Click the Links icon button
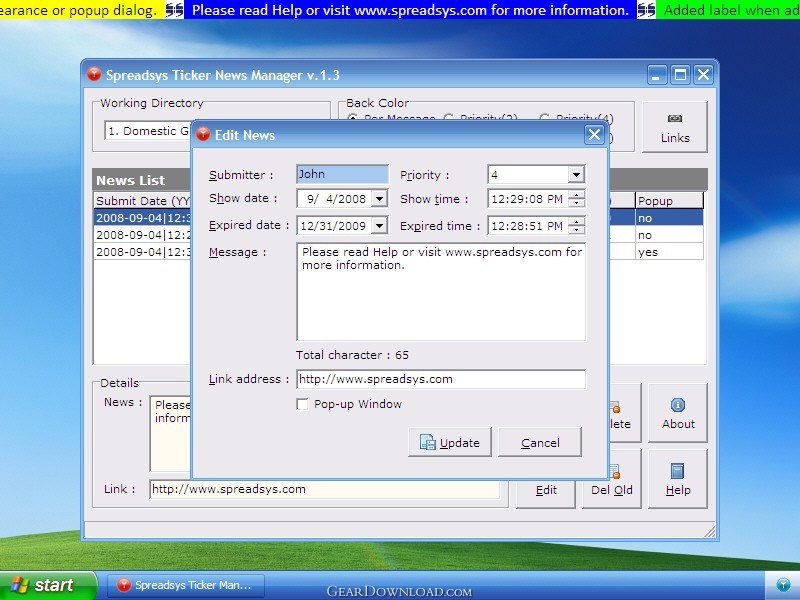Viewport: 800px width, 600px height. [x=674, y=127]
